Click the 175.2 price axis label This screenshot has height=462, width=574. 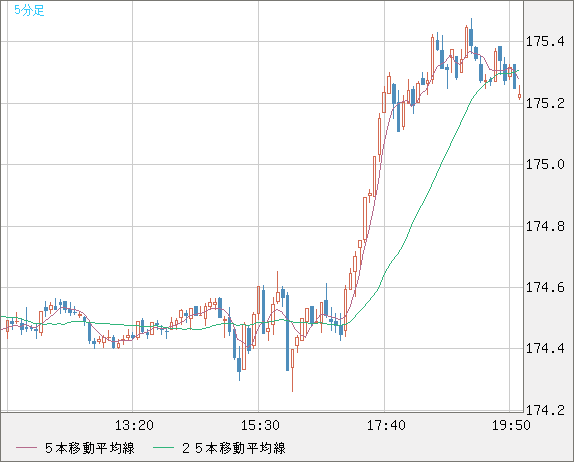coord(545,103)
